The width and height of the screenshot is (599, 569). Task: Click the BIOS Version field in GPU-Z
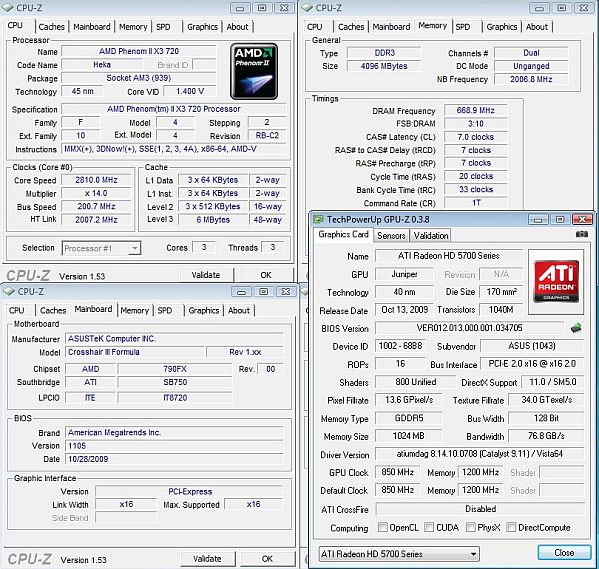click(x=469, y=328)
